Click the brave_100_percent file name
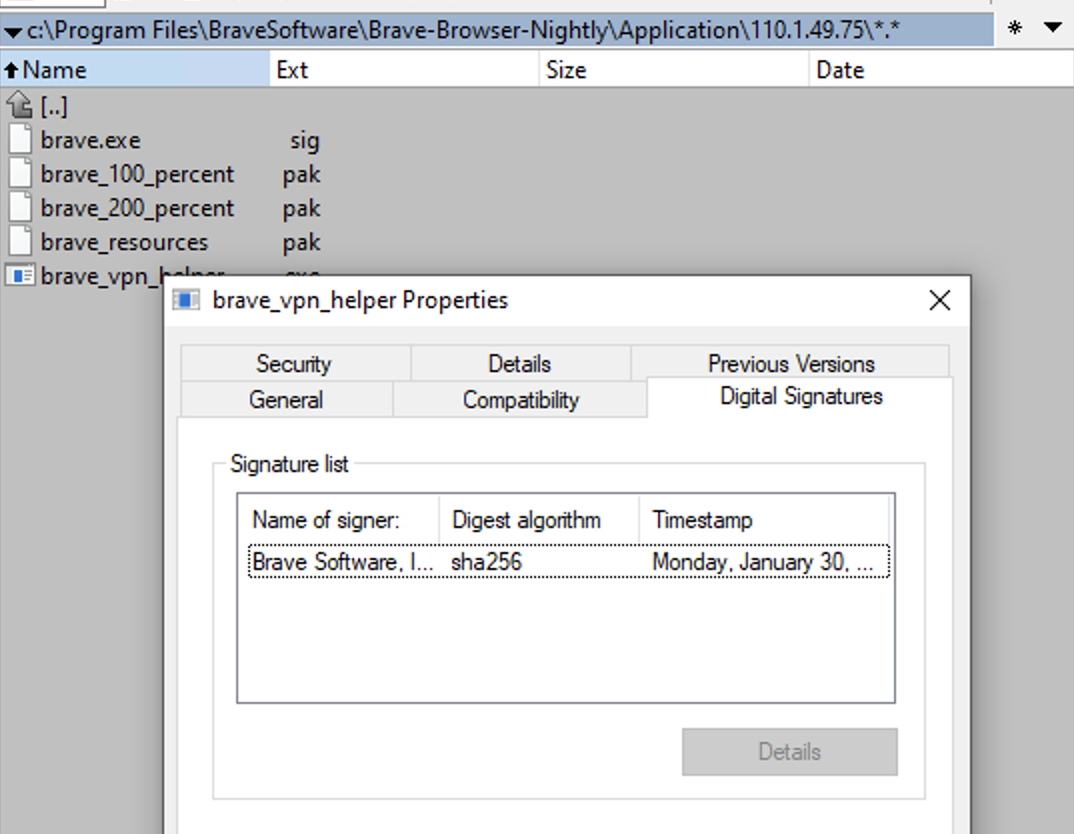This screenshot has height=834, width=1074. point(137,174)
